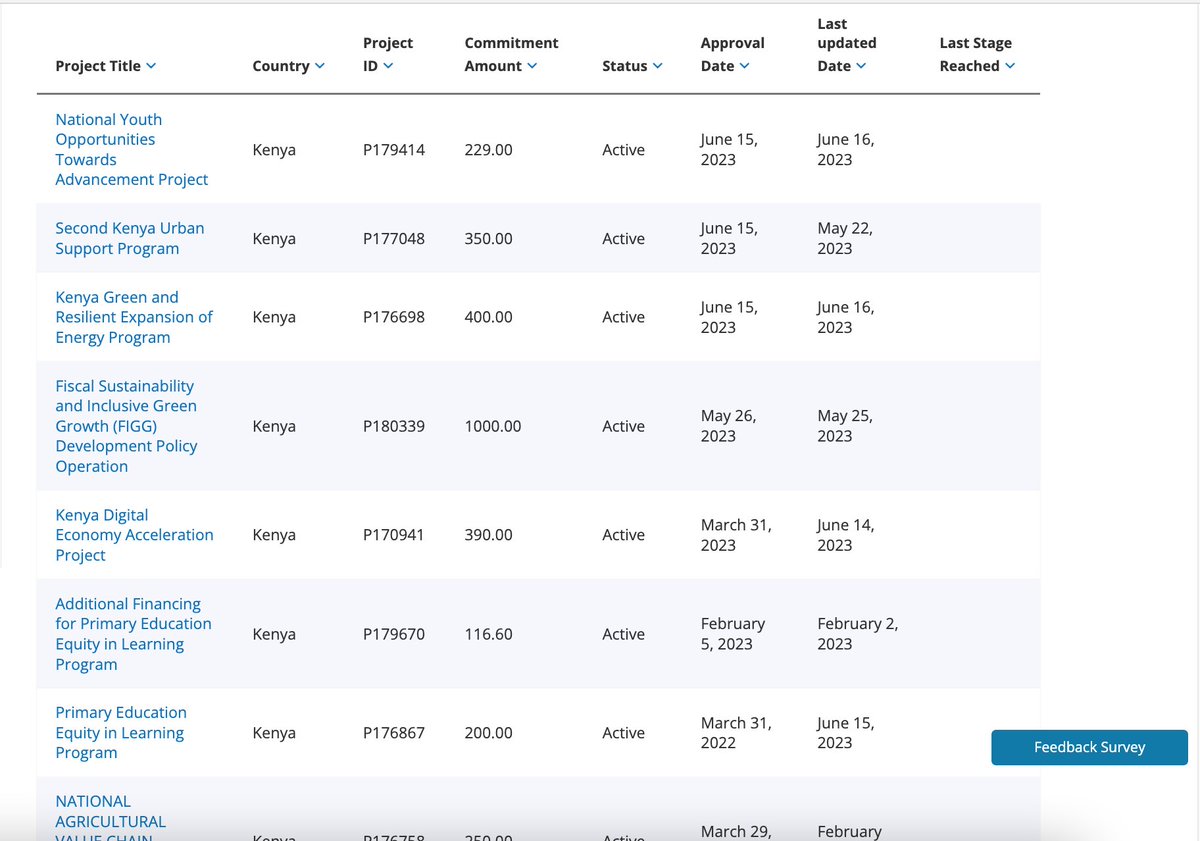Image resolution: width=1200 pixels, height=841 pixels.
Task: Select commitment amount 1000.00
Action: click(493, 426)
